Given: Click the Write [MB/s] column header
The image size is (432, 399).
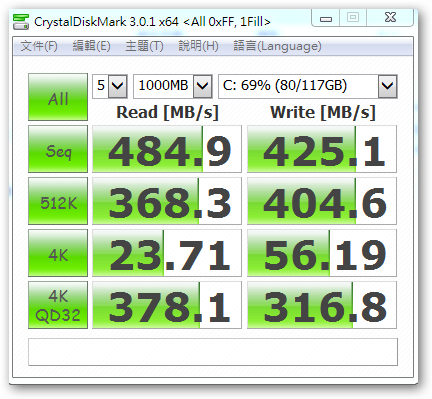Looking at the screenshot, I should click(323, 112).
